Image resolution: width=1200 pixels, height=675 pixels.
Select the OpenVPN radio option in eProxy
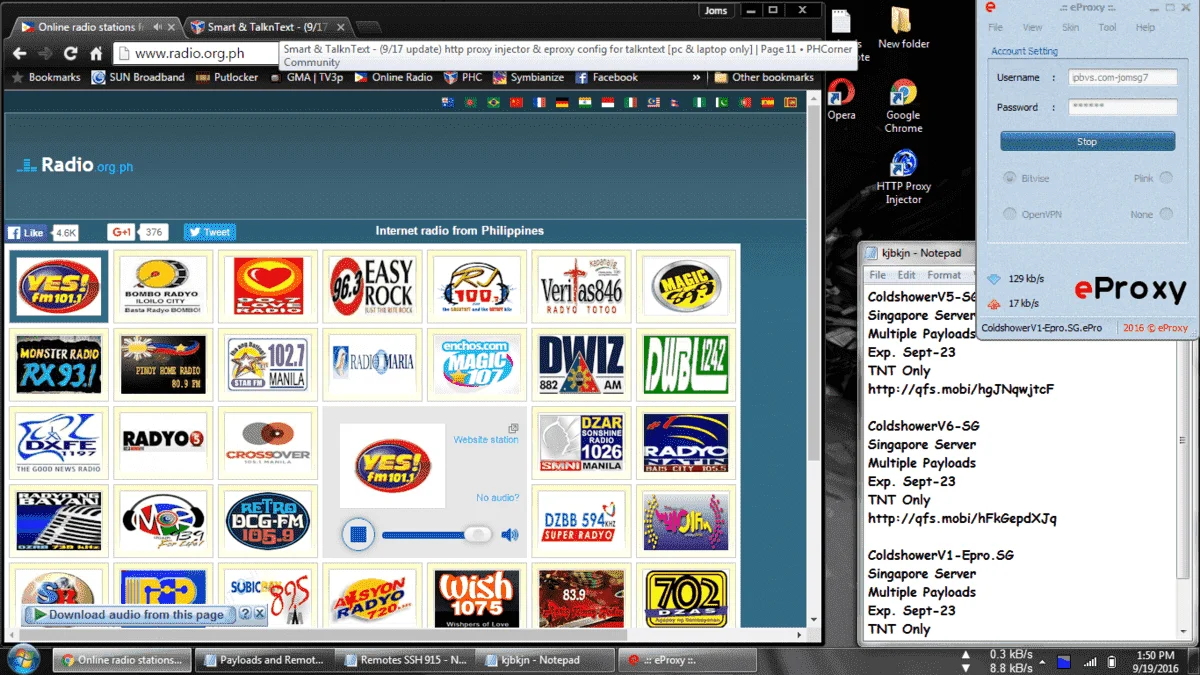click(x=1009, y=214)
